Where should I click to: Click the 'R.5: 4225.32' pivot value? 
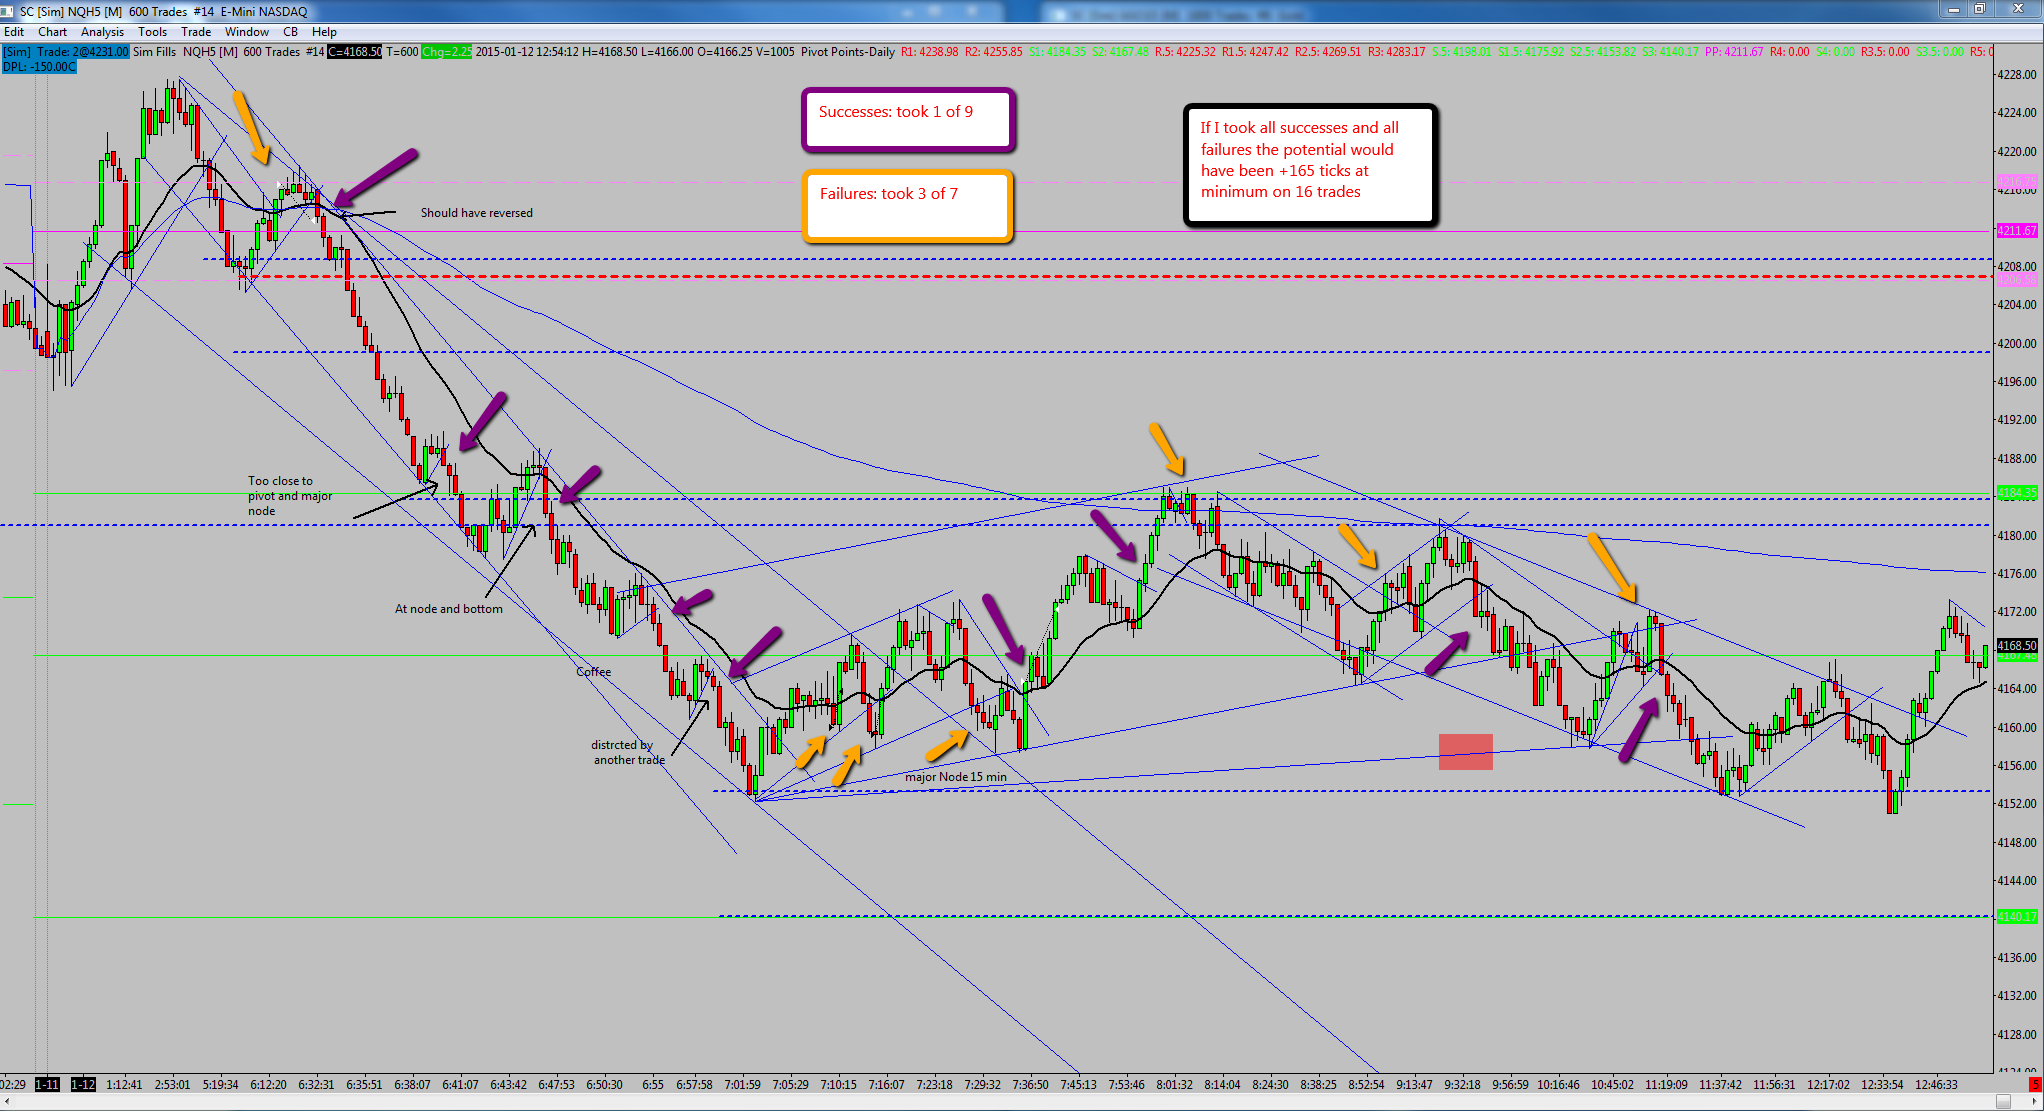1185,52
